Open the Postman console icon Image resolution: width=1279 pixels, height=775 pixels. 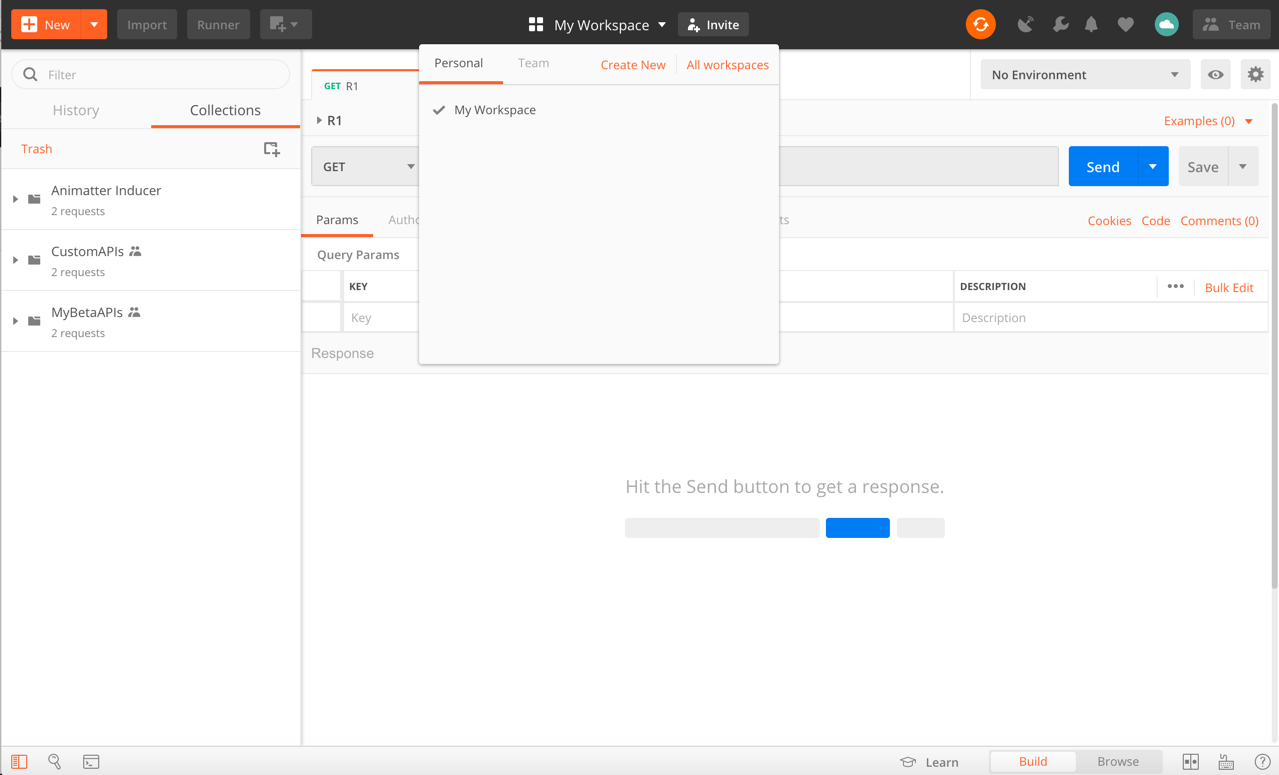tap(91, 762)
